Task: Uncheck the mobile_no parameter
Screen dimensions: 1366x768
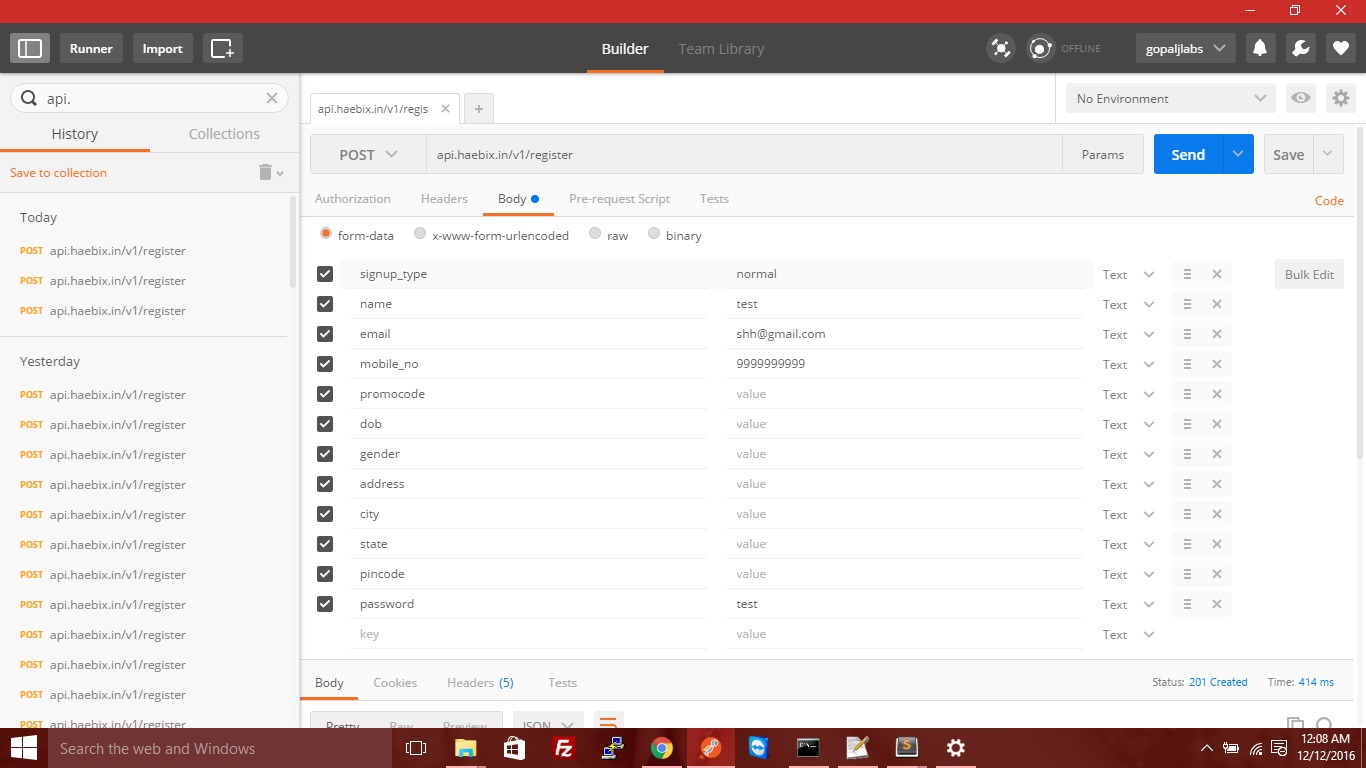Action: 325,364
